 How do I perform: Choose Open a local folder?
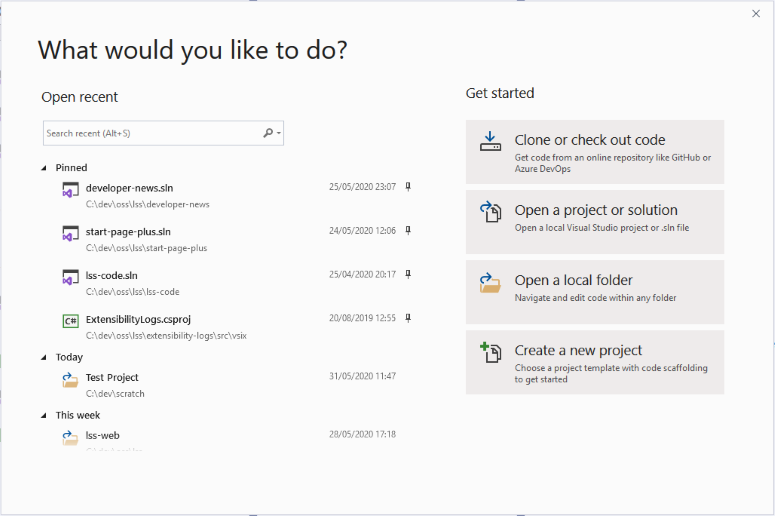tap(595, 292)
